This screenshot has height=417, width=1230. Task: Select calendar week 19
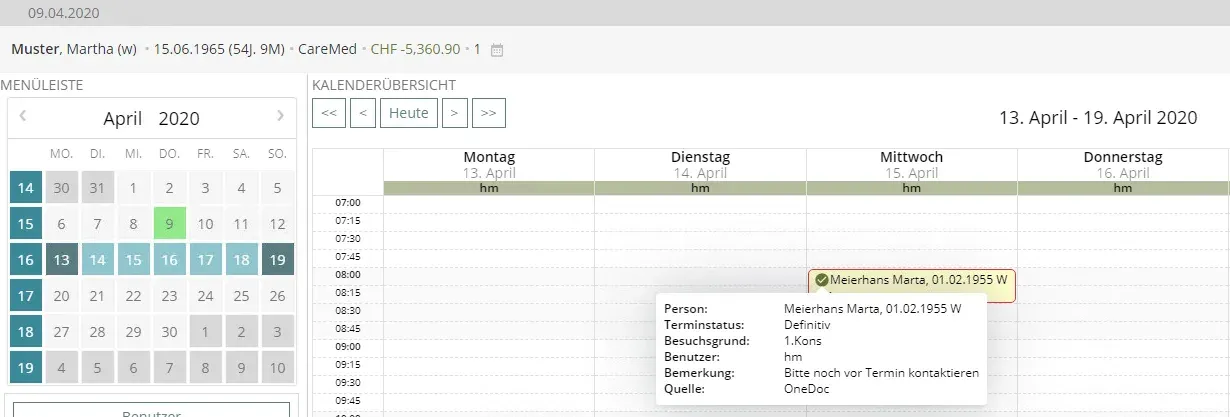pos(25,368)
